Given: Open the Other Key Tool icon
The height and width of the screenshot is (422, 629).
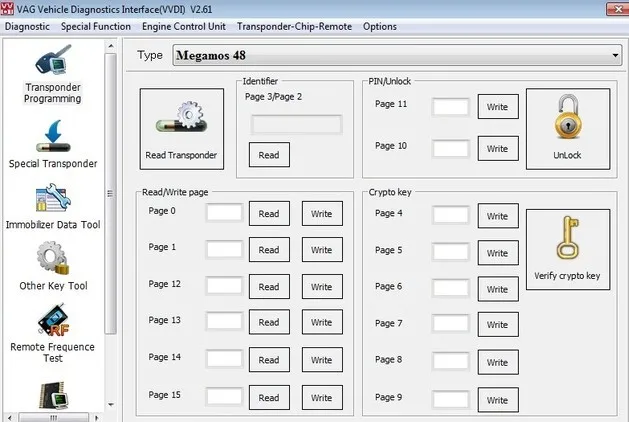Looking at the screenshot, I should click(x=53, y=258).
